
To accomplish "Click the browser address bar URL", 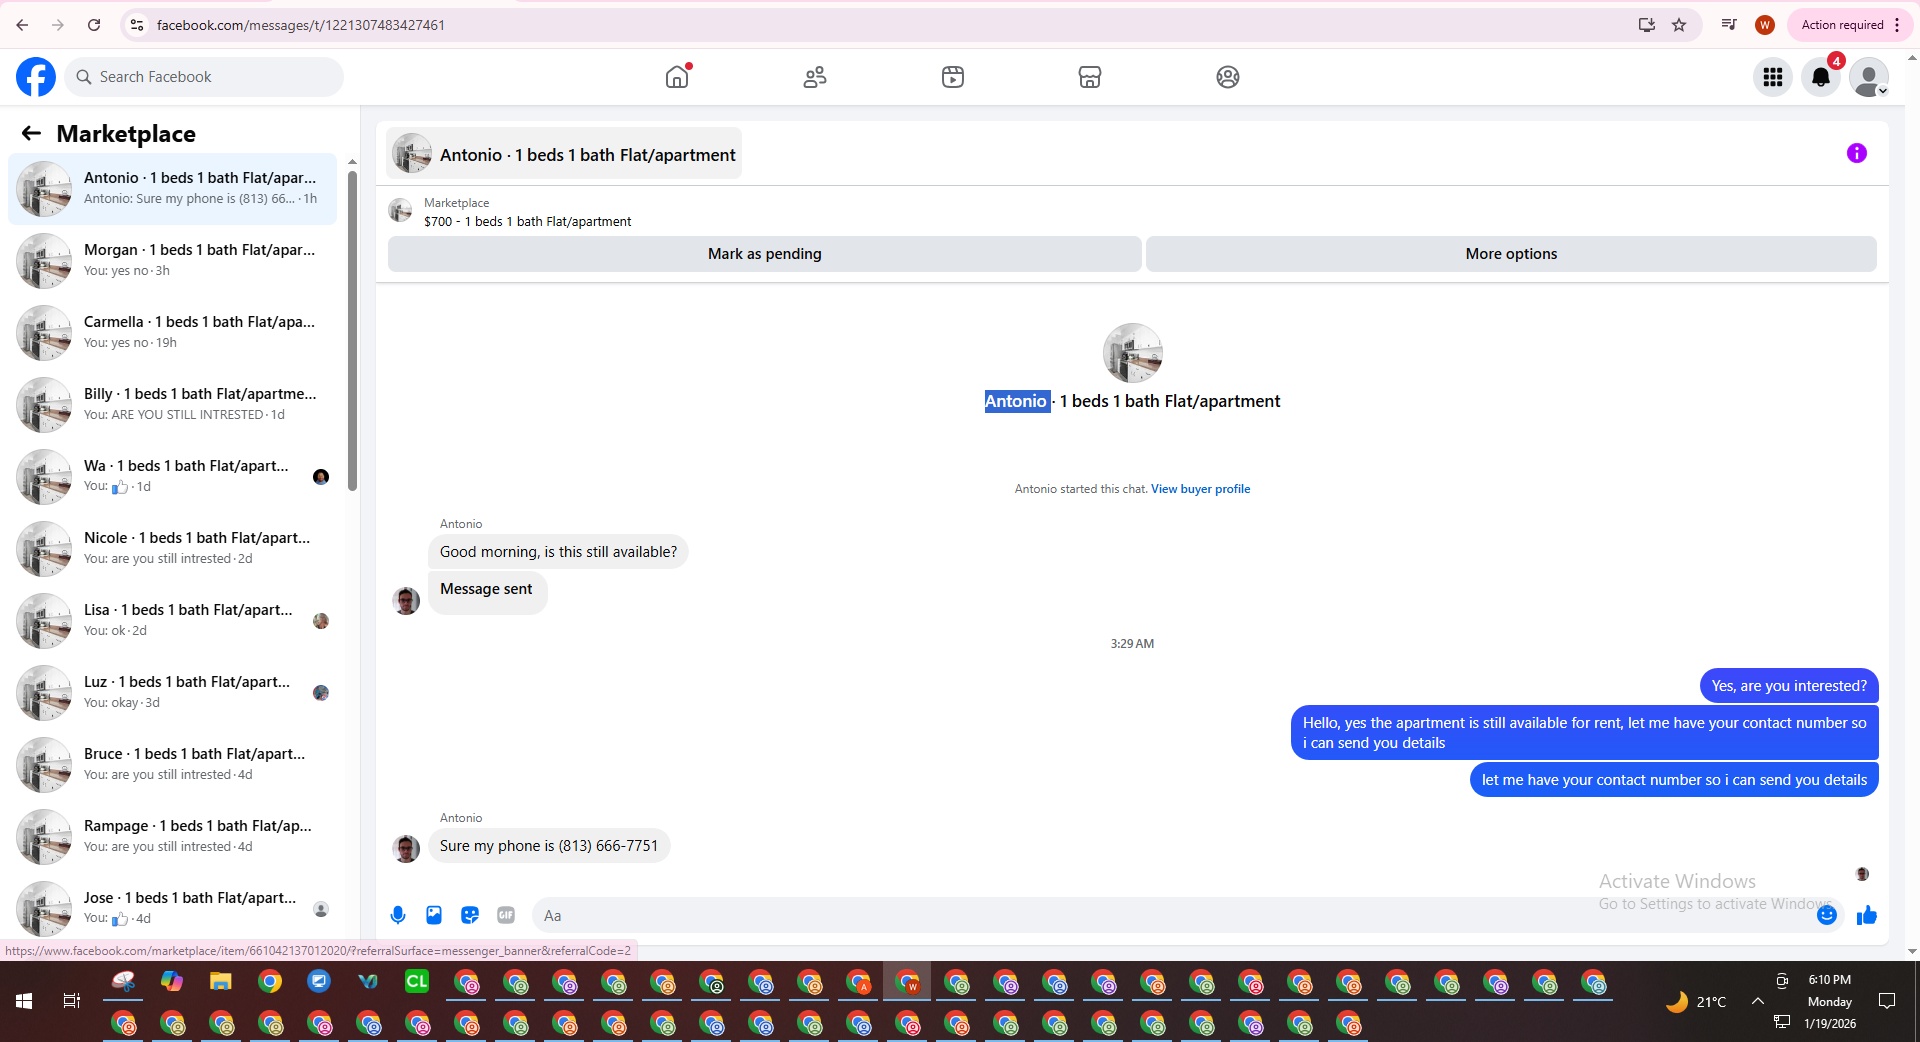I will [x=300, y=25].
